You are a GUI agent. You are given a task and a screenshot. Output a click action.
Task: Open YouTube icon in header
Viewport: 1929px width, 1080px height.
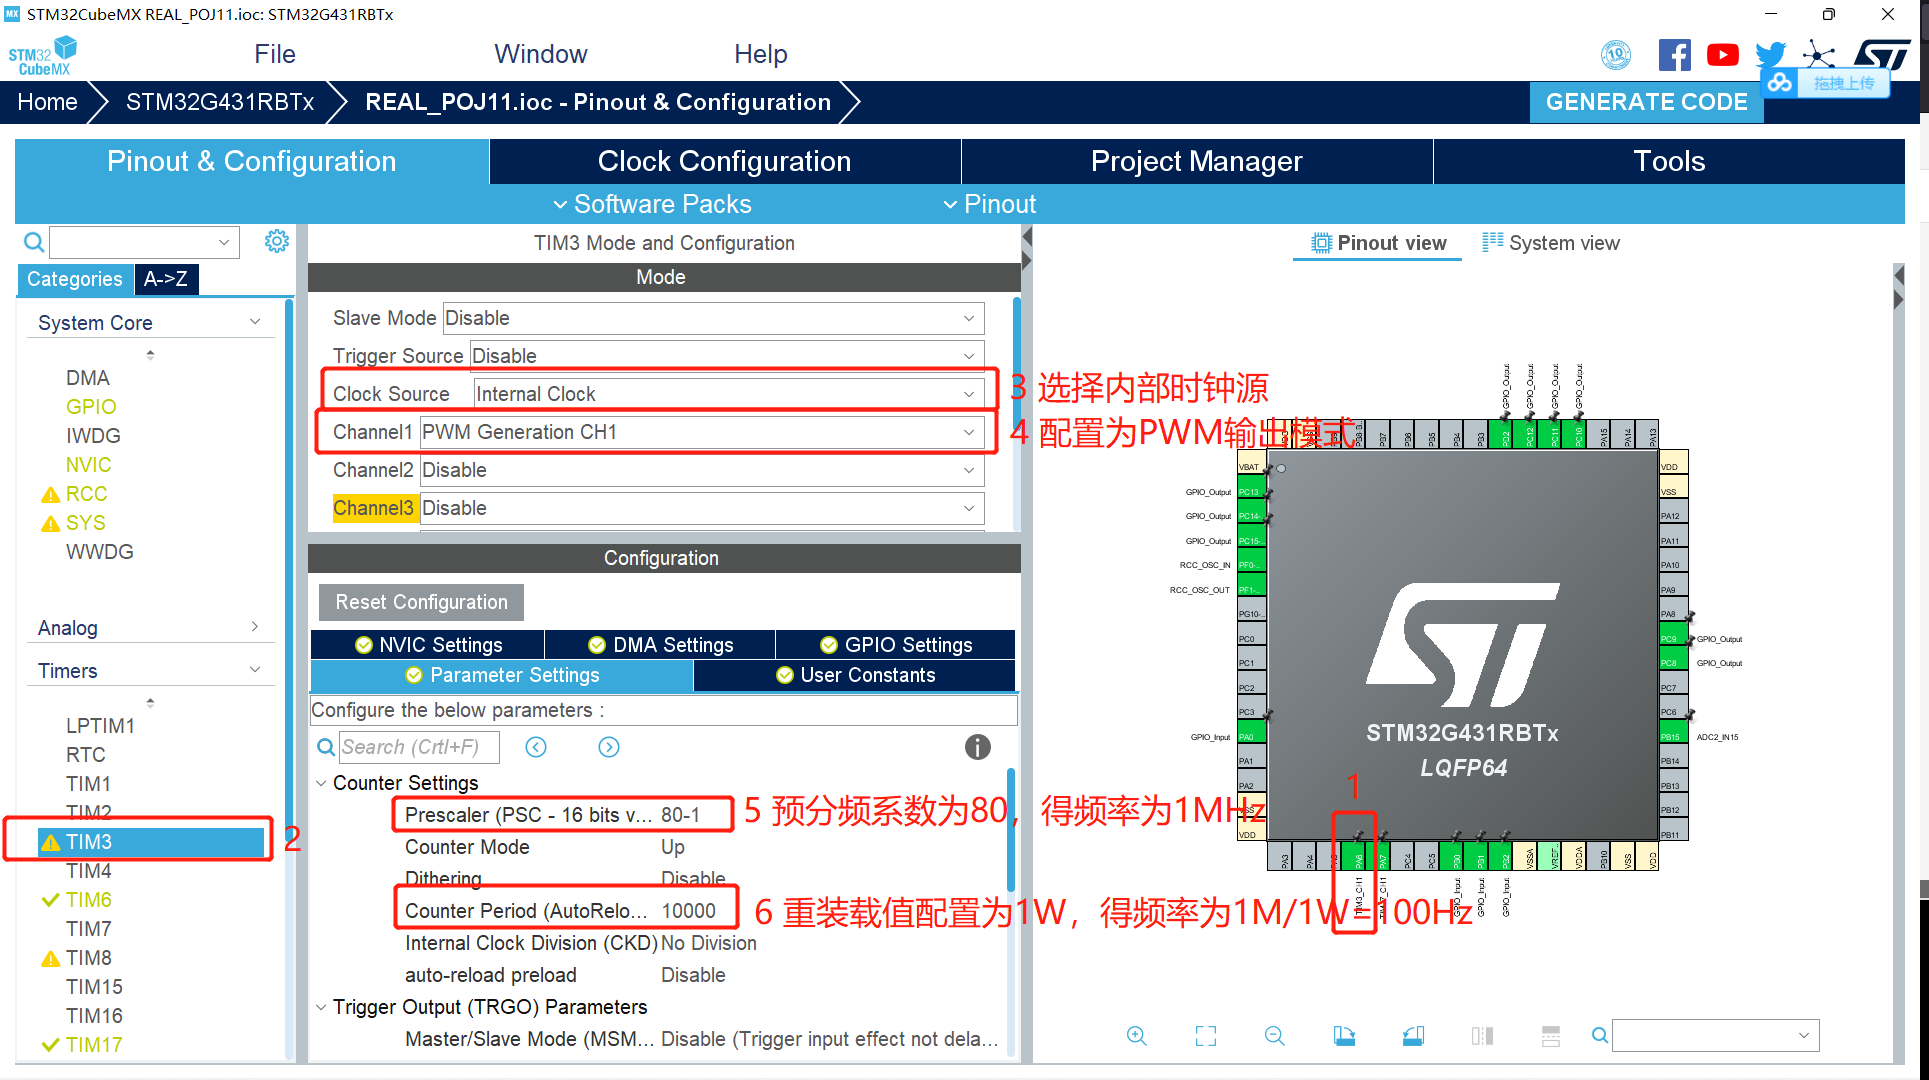[1722, 55]
